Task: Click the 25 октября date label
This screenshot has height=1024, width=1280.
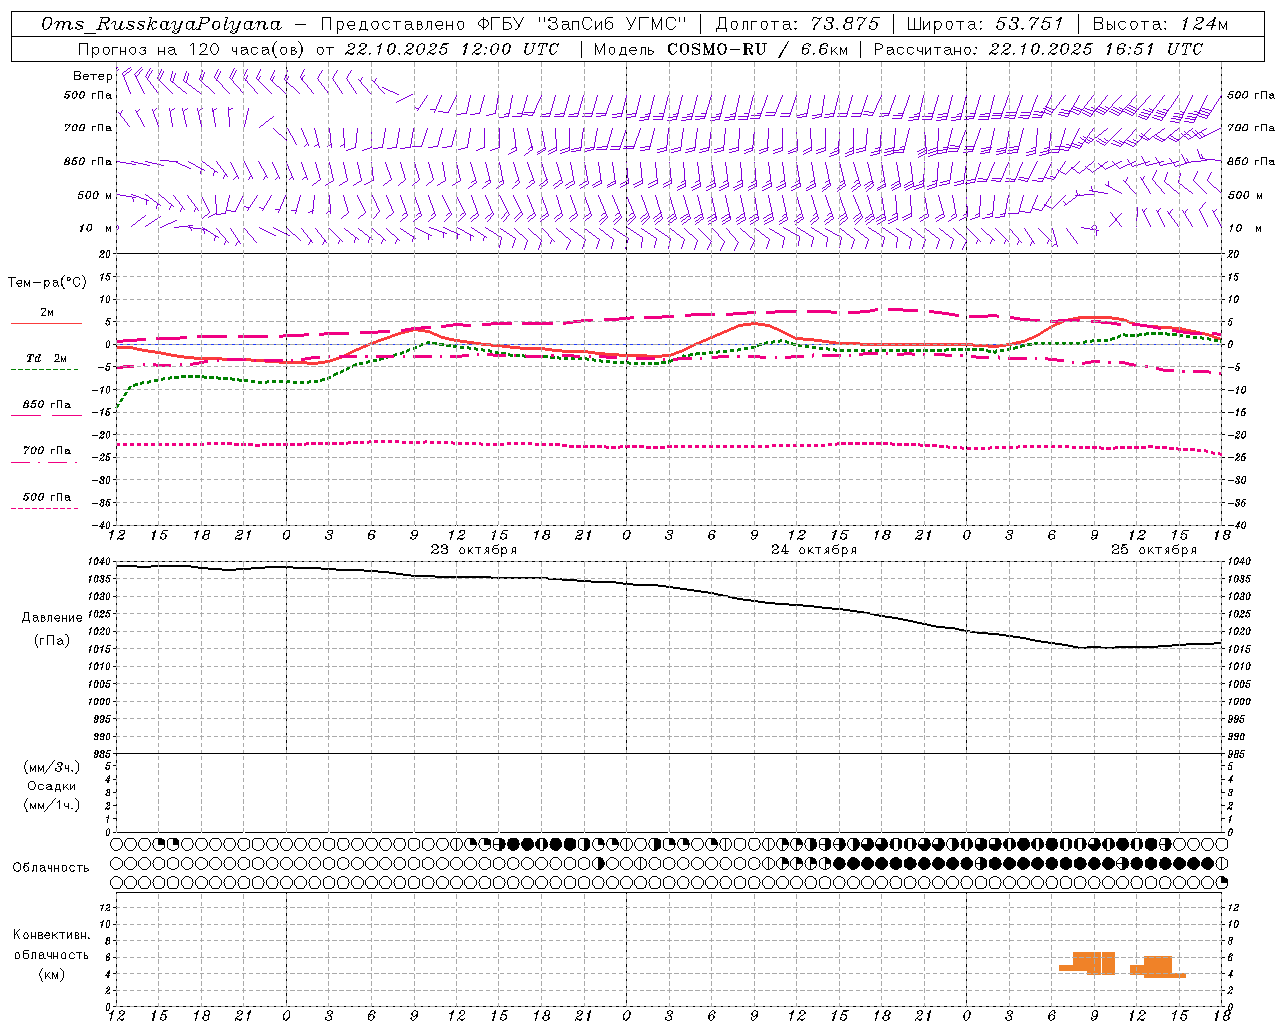Action: 1154,550
